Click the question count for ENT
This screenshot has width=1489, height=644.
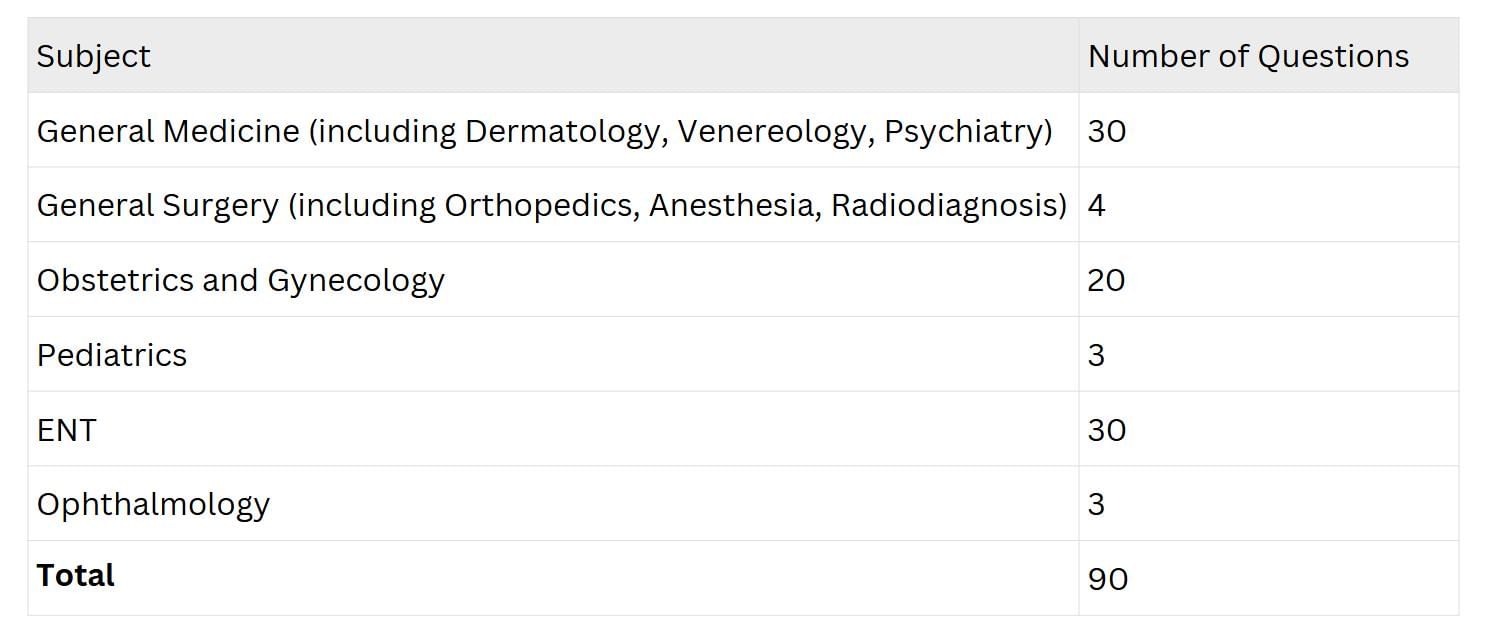pyautogui.click(x=1106, y=430)
